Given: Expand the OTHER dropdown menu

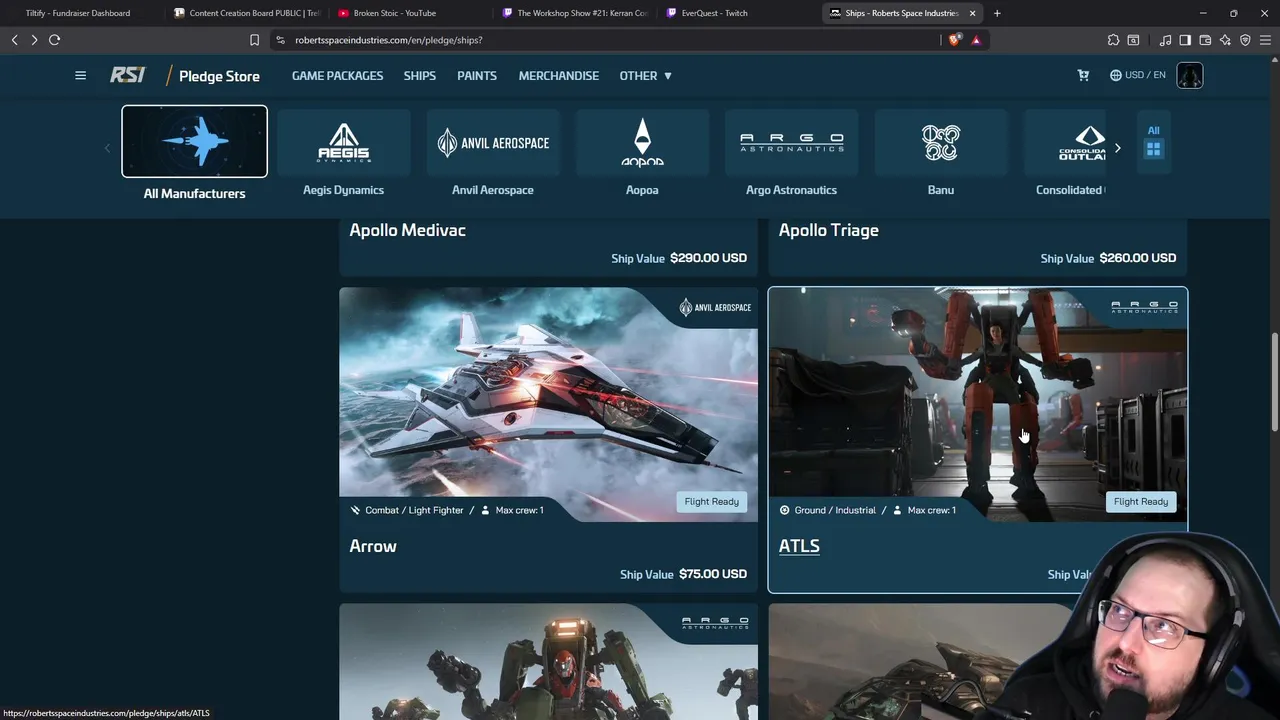Looking at the screenshot, I should pos(645,76).
